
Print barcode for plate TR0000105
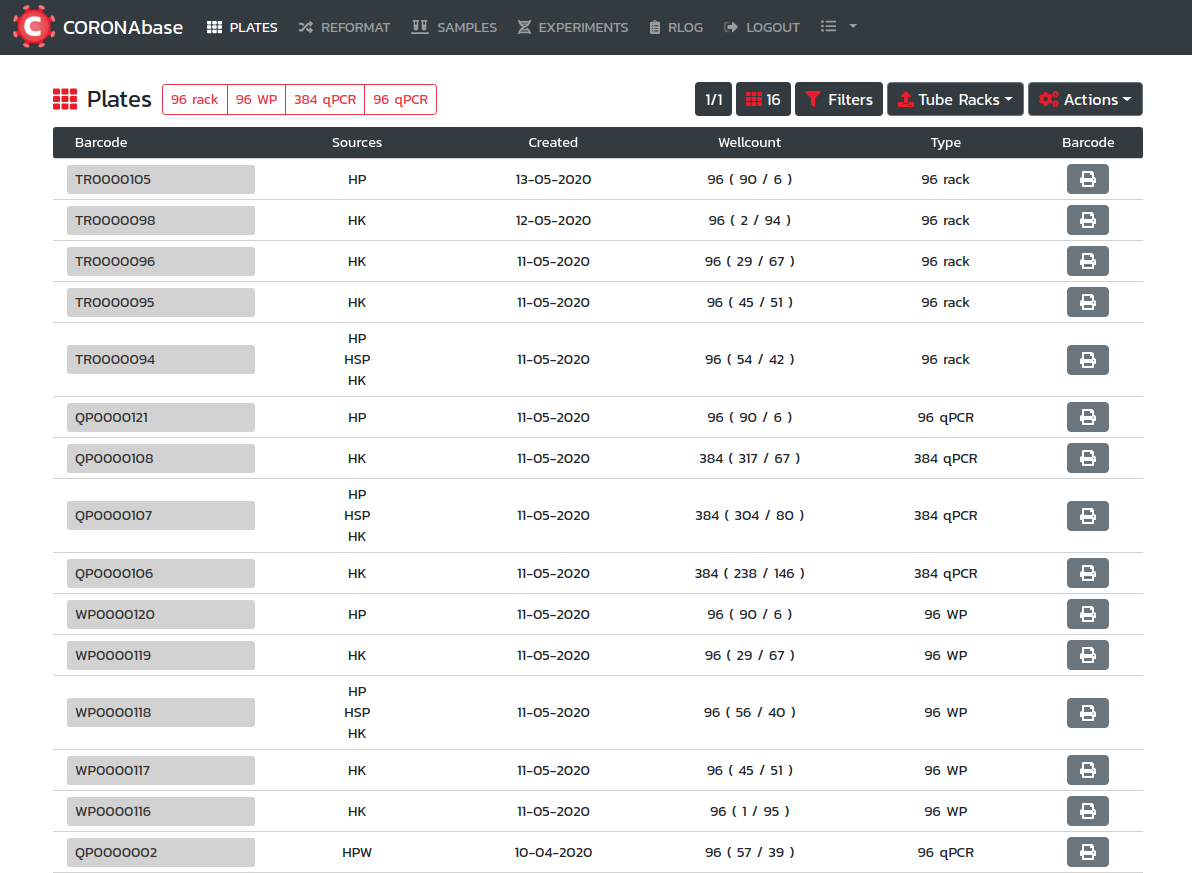point(1087,180)
